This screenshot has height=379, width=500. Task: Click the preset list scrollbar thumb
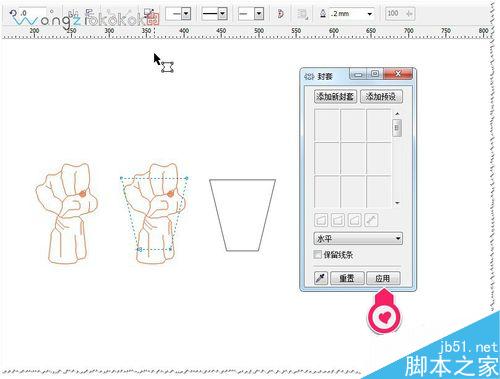click(x=397, y=128)
